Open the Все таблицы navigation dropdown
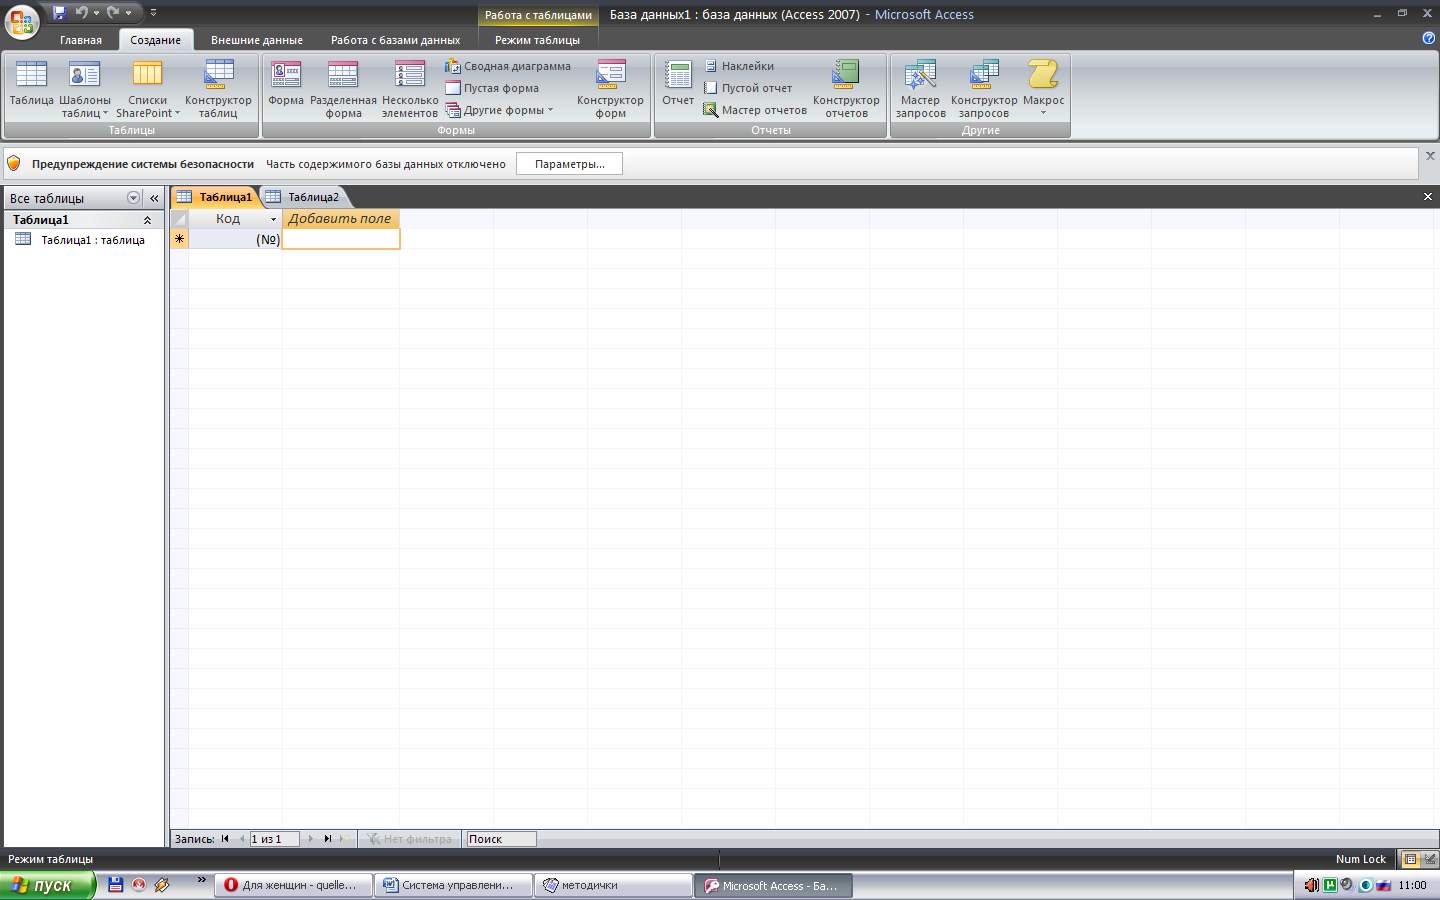Image resolution: width=1440 pixels, height=900 pixels. [133, 198]
